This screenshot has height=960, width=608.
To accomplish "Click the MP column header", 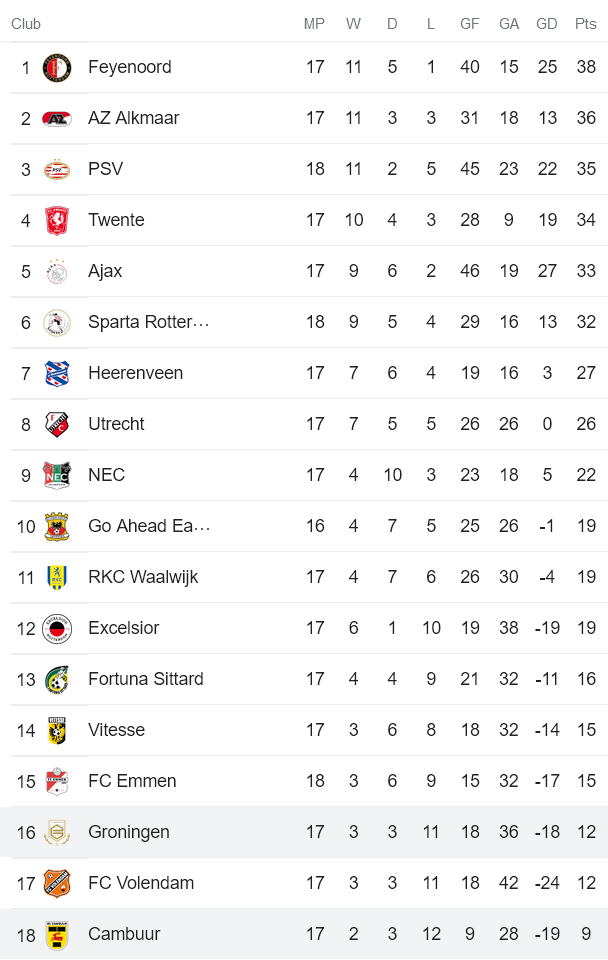I will point(314,24).
